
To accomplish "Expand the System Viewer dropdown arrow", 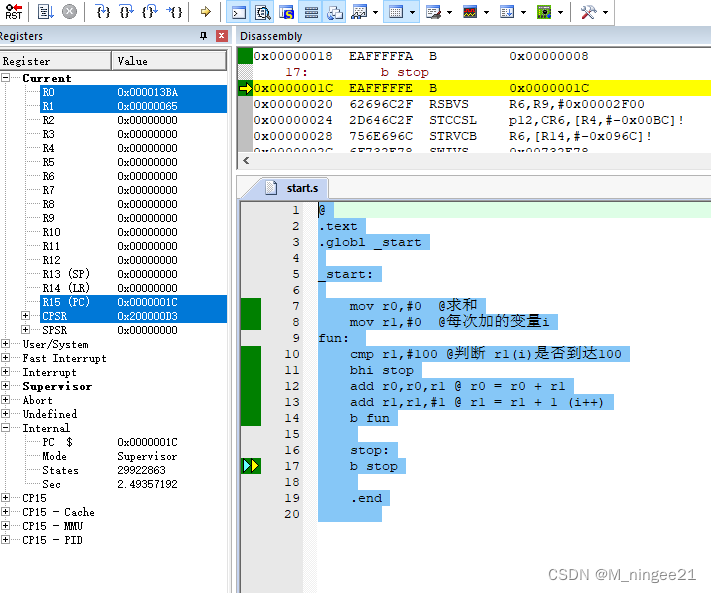I will coord(560,12).
